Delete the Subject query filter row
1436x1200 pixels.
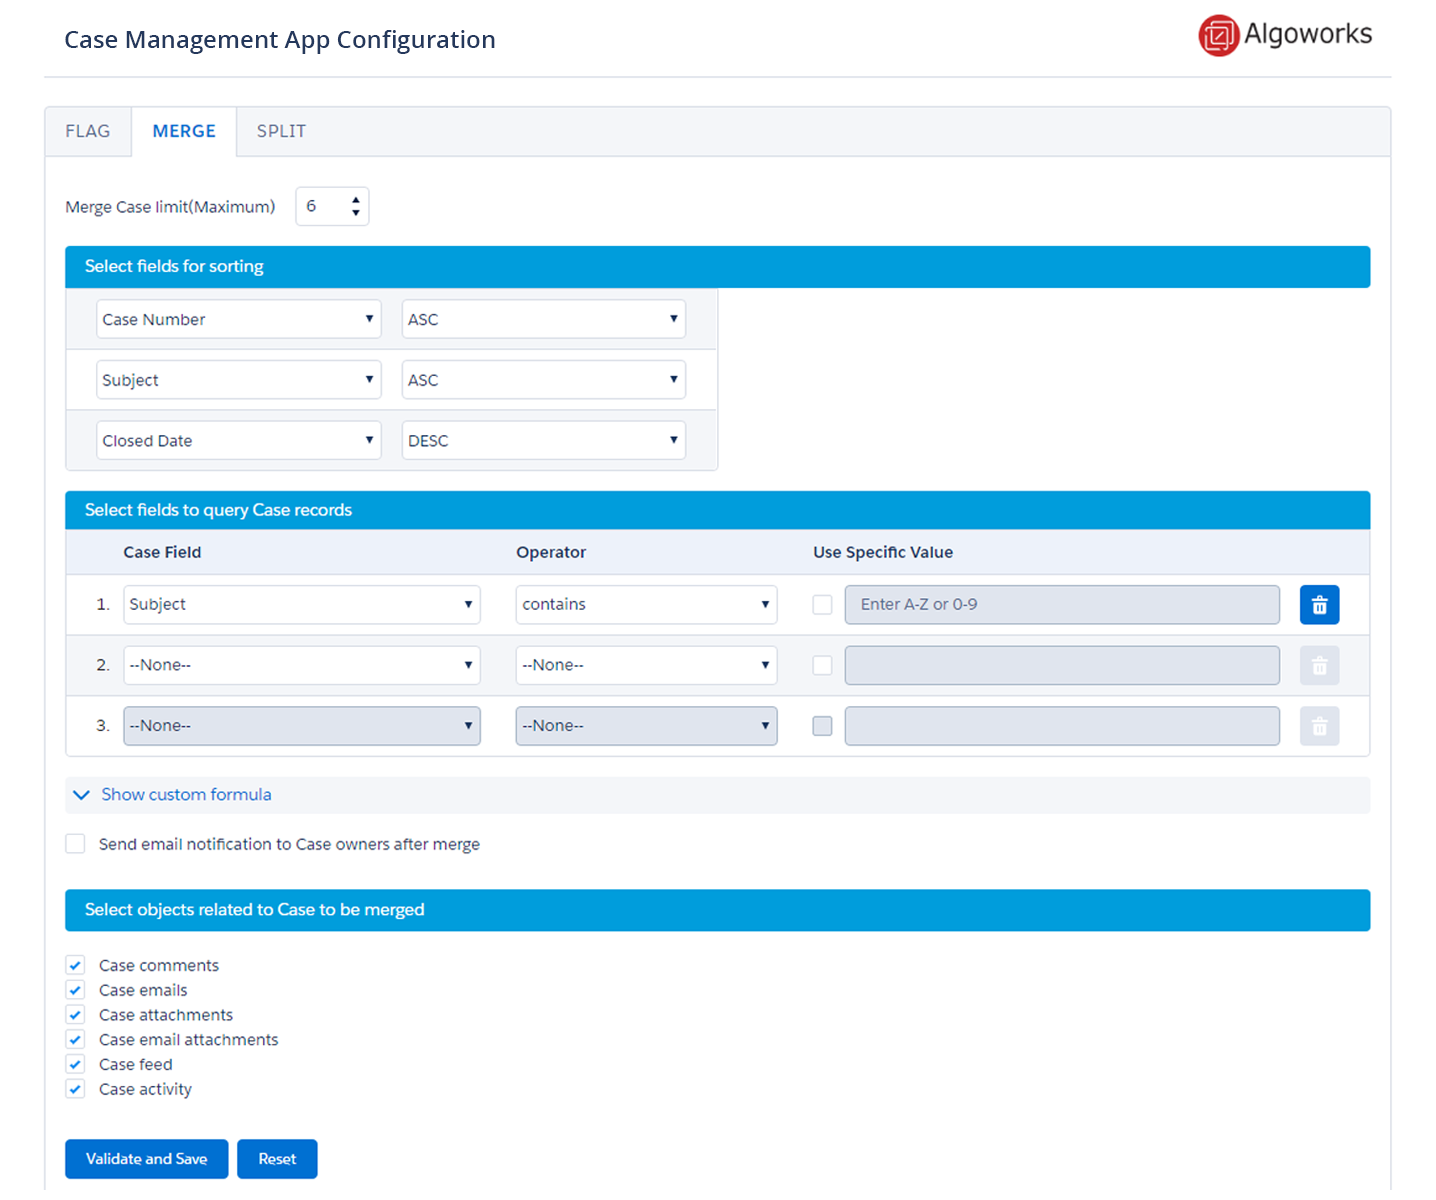(1319, 604)
